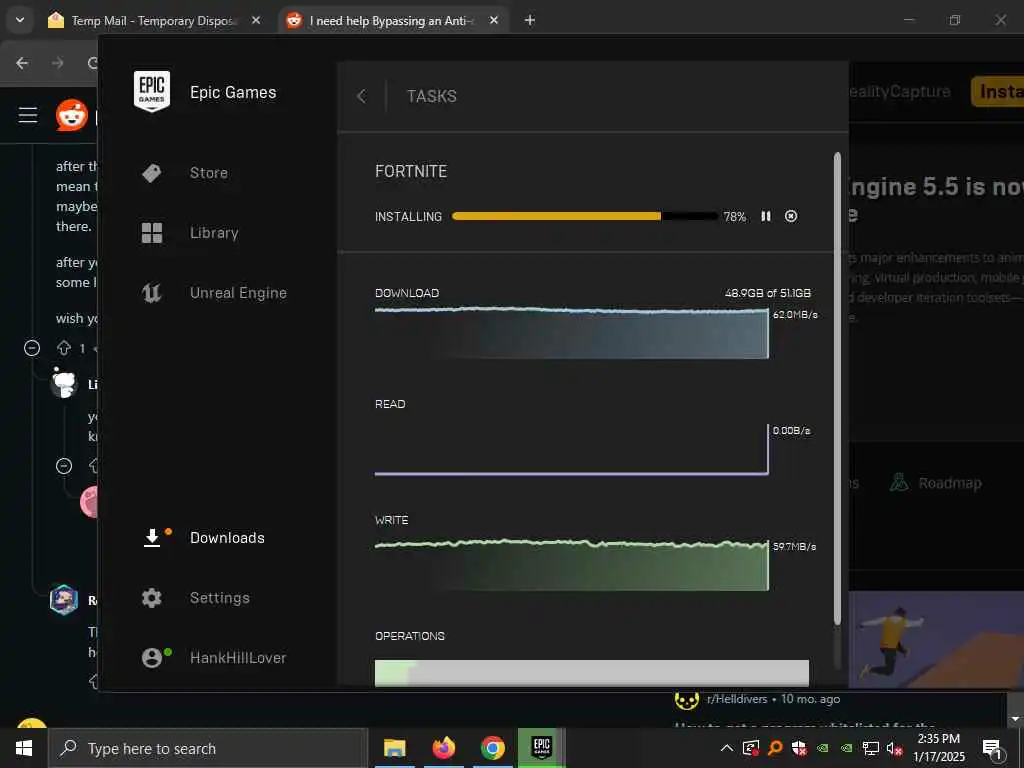The width and height of the screenshot is (1024, 768).
Task: Click the Fortnite install progress bar
Action: pos(584,216)
